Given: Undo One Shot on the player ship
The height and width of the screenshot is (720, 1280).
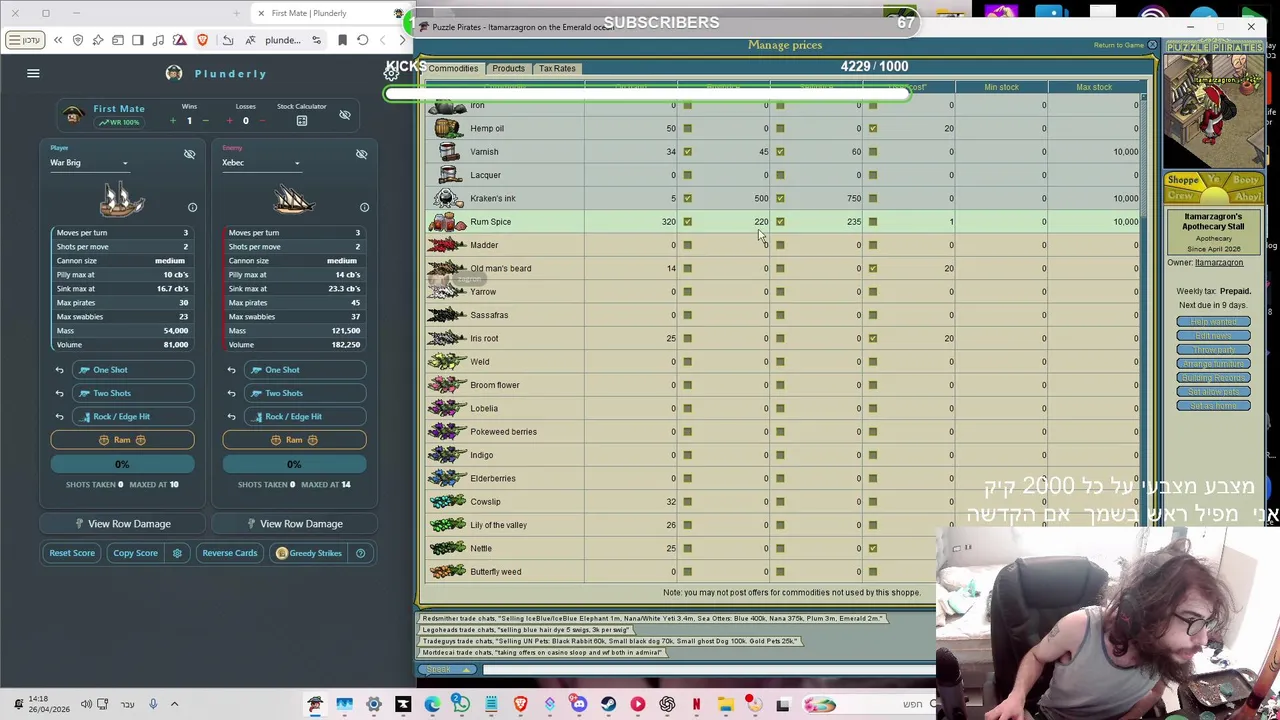Looking at the screenshot, I should (x=59, y=370).
